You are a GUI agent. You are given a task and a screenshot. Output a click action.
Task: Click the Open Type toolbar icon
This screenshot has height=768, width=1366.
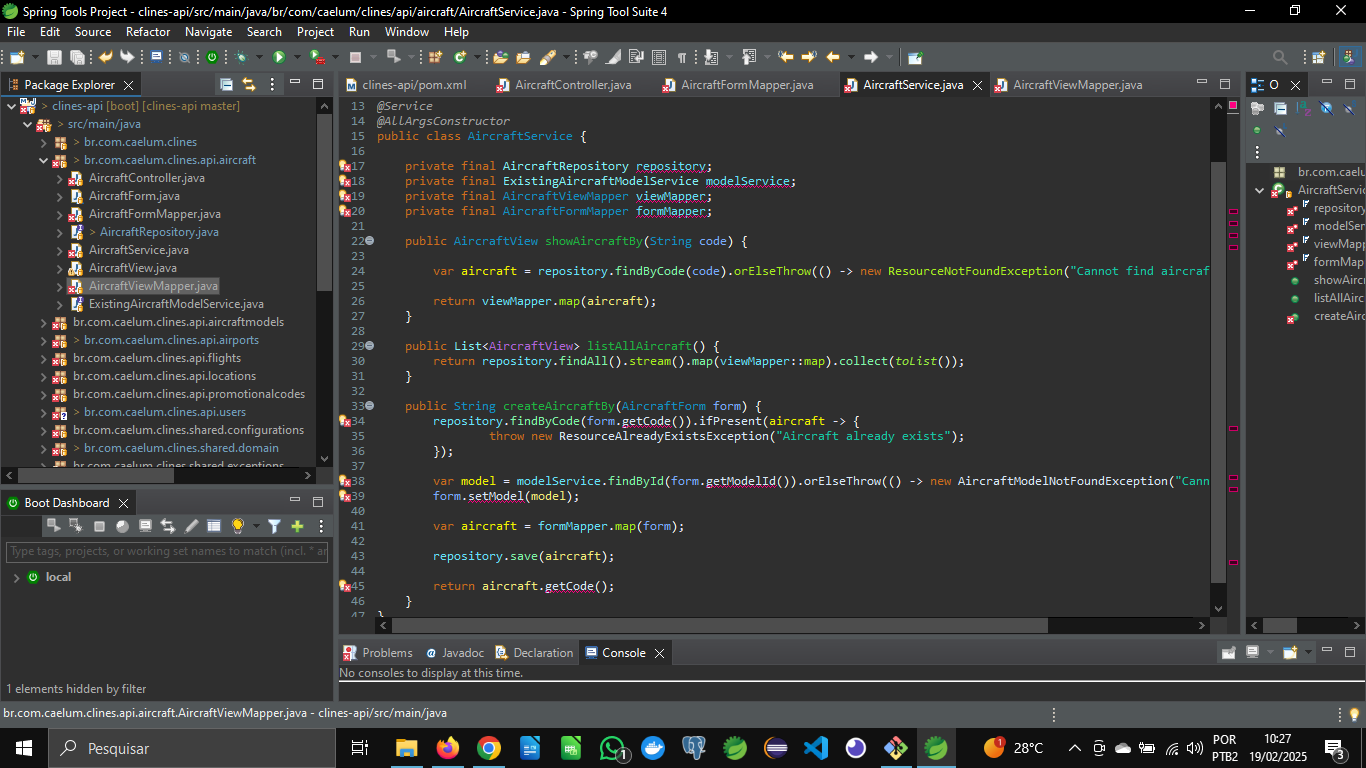click(499, 57)
